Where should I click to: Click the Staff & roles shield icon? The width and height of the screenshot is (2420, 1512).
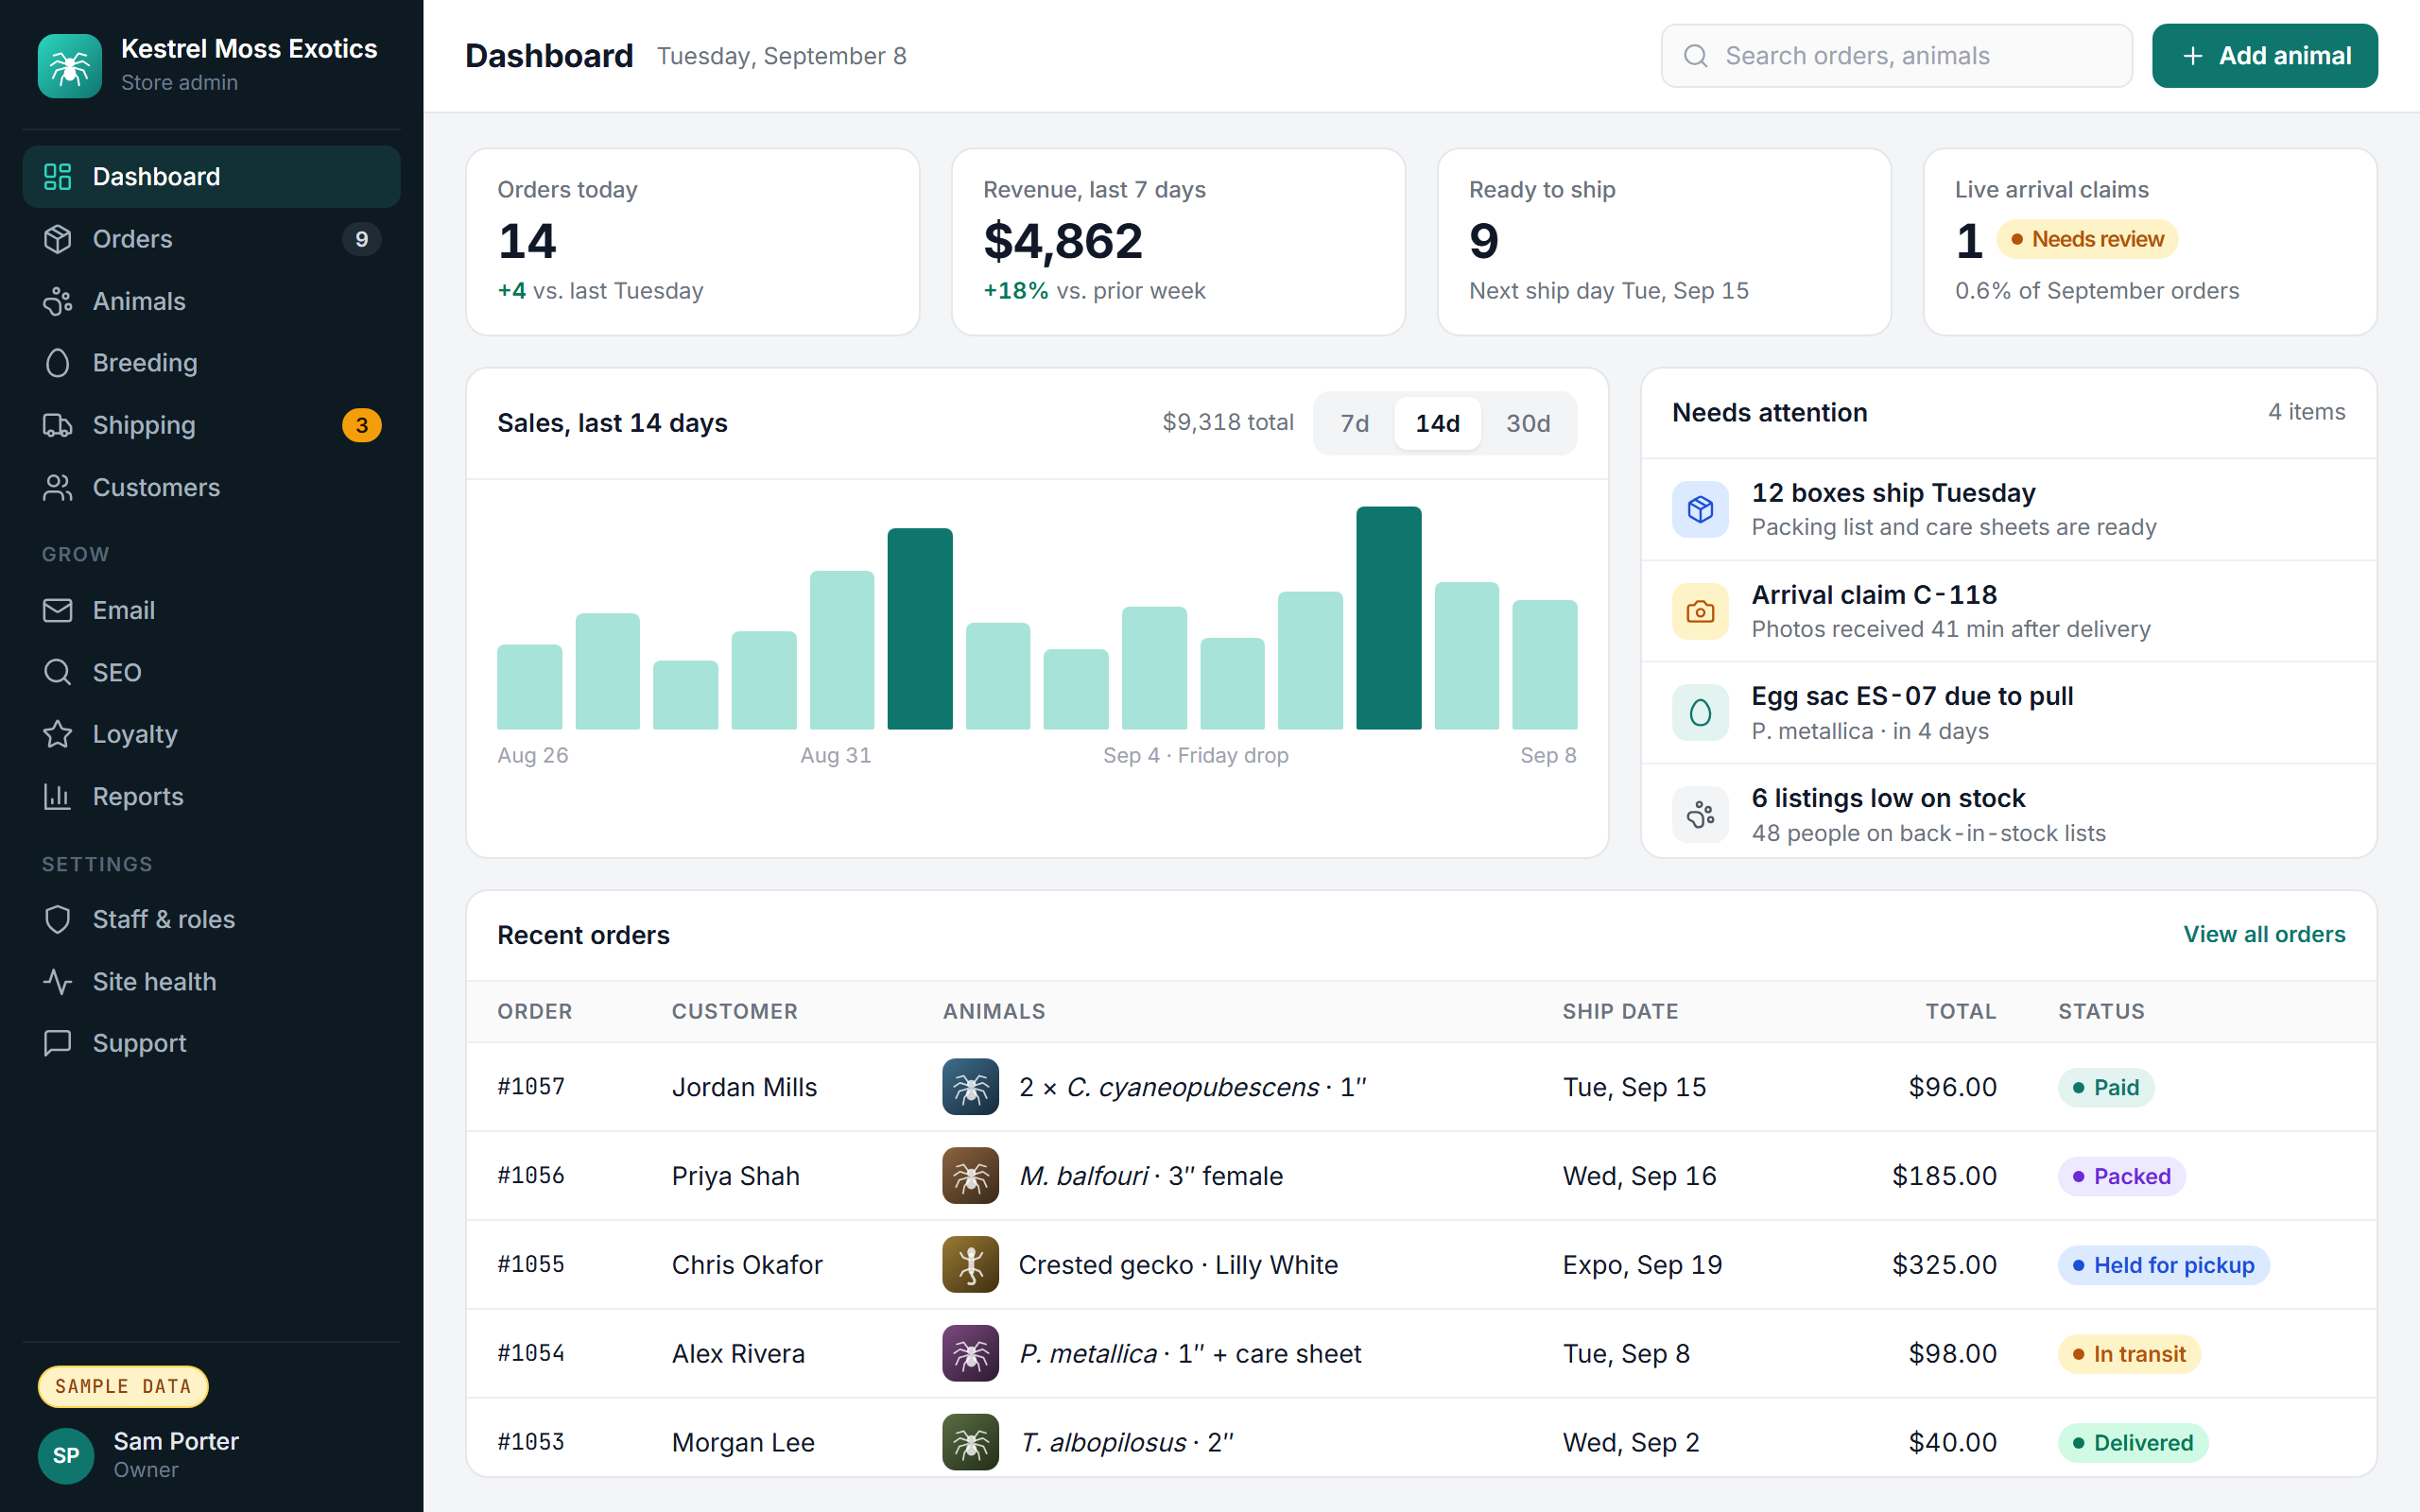point(58,919)
